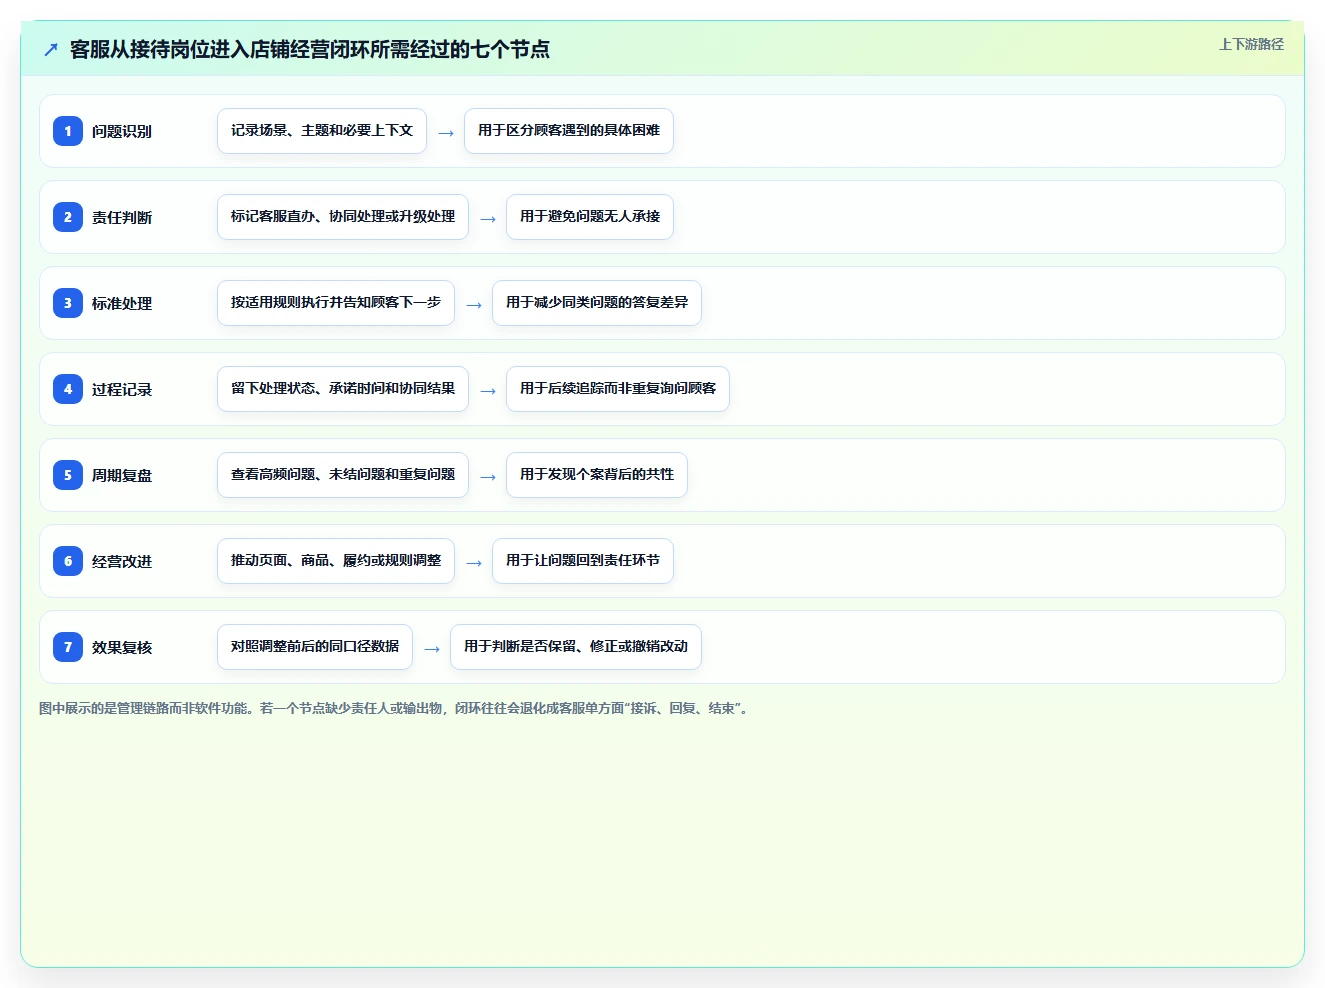Screen dimensions: 1325x988
Task: Select step number 1 badge
Action: click(68, 131)
